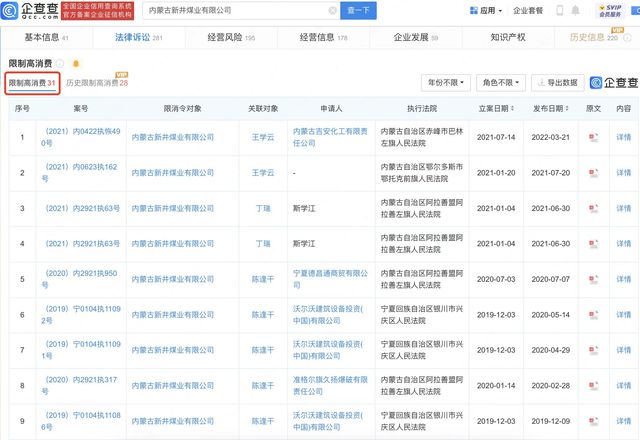640x440 pixels.
Task: Open case (2020)内2921执317号
Action: click(x=79, y=386)
